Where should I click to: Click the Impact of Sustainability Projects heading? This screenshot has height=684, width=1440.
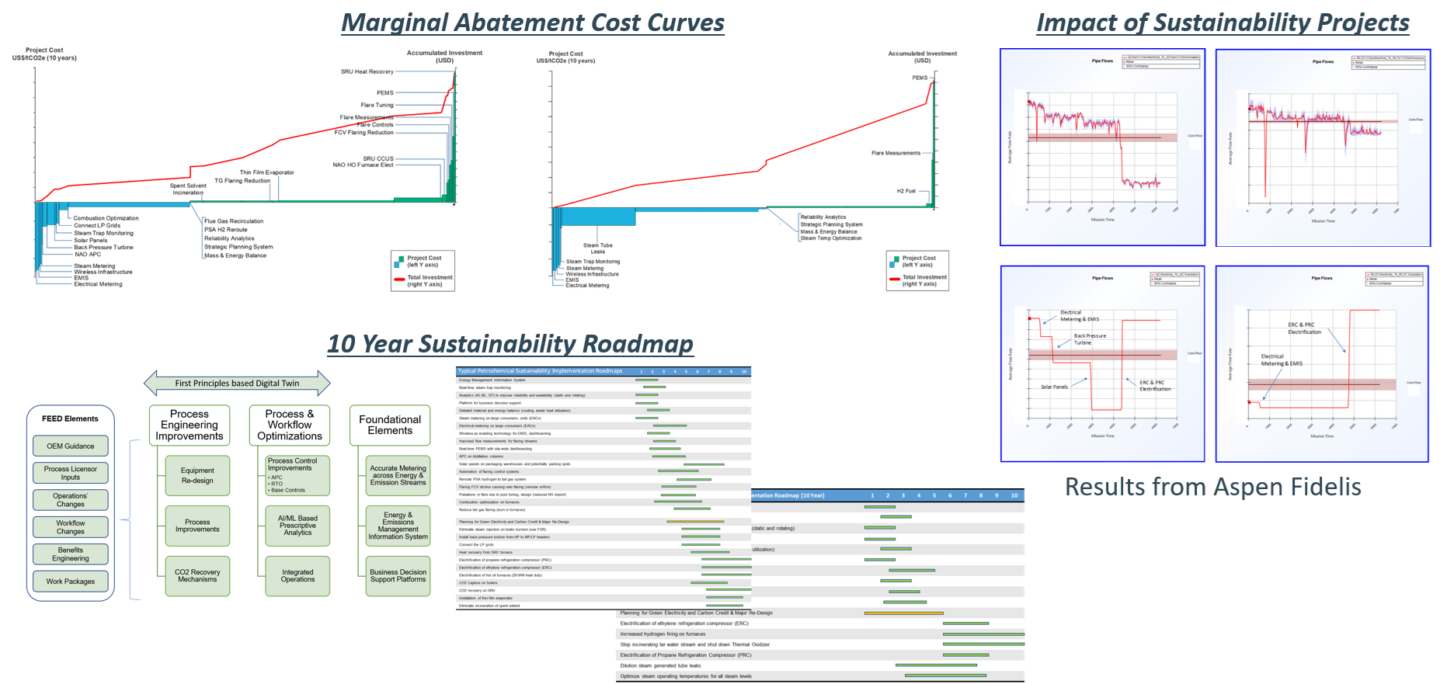pyautogui.click(x=1222, y=22)
